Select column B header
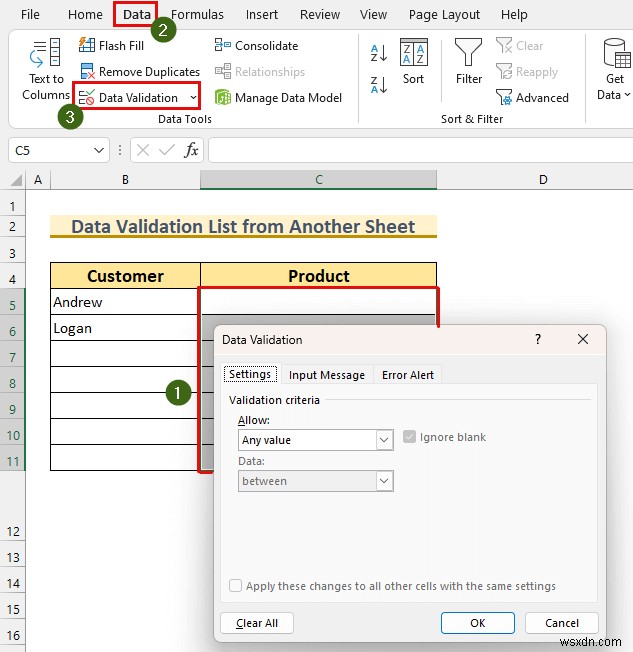 point(125,180)
